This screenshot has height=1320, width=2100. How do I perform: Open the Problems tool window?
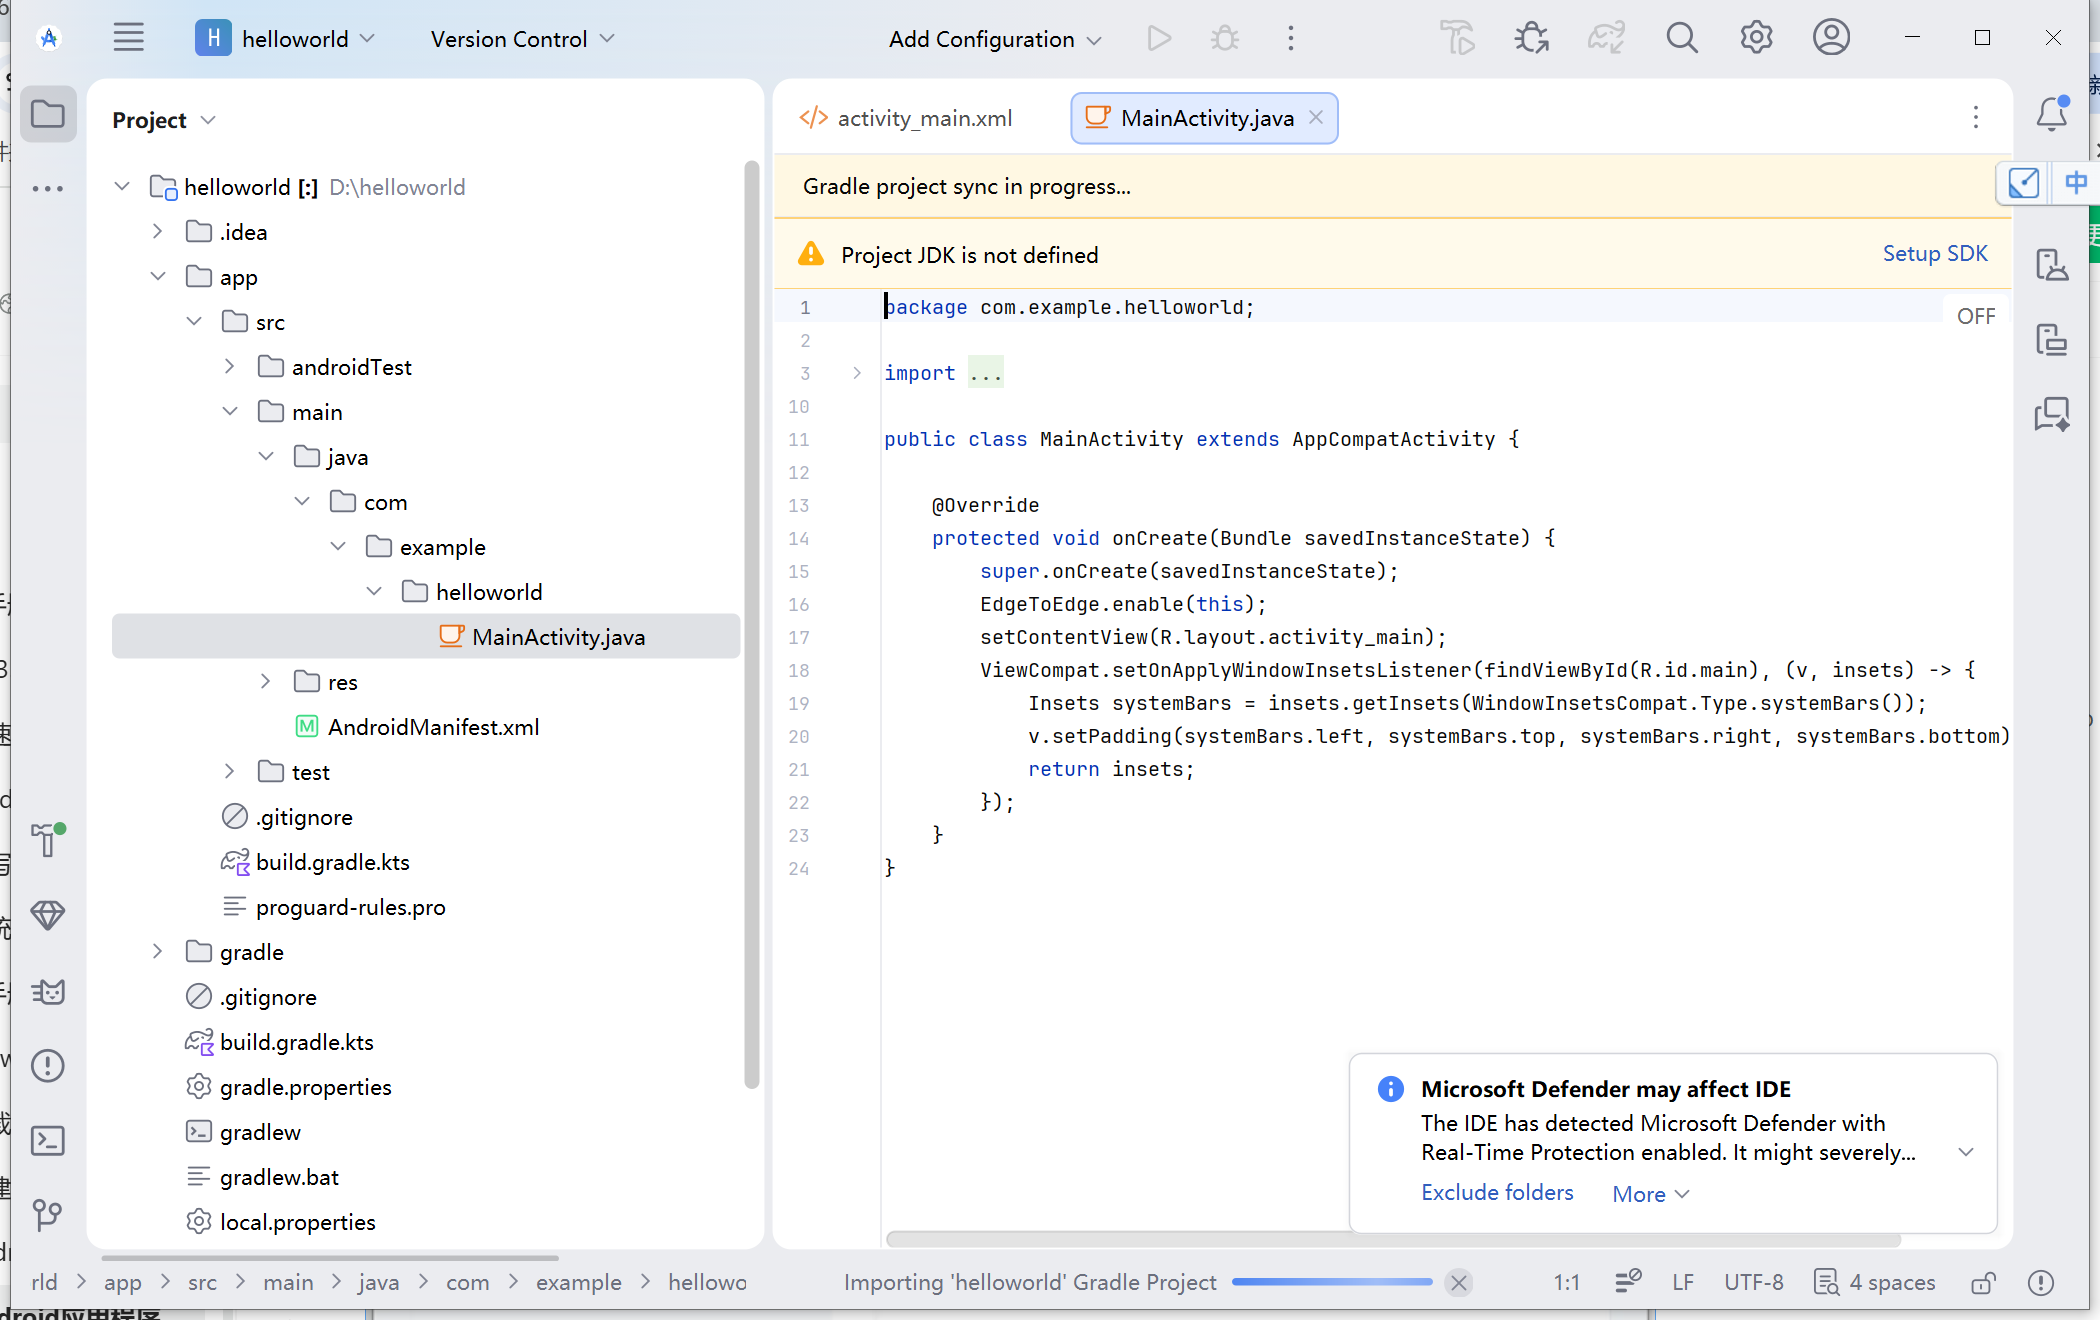[x=47, y=1065]
